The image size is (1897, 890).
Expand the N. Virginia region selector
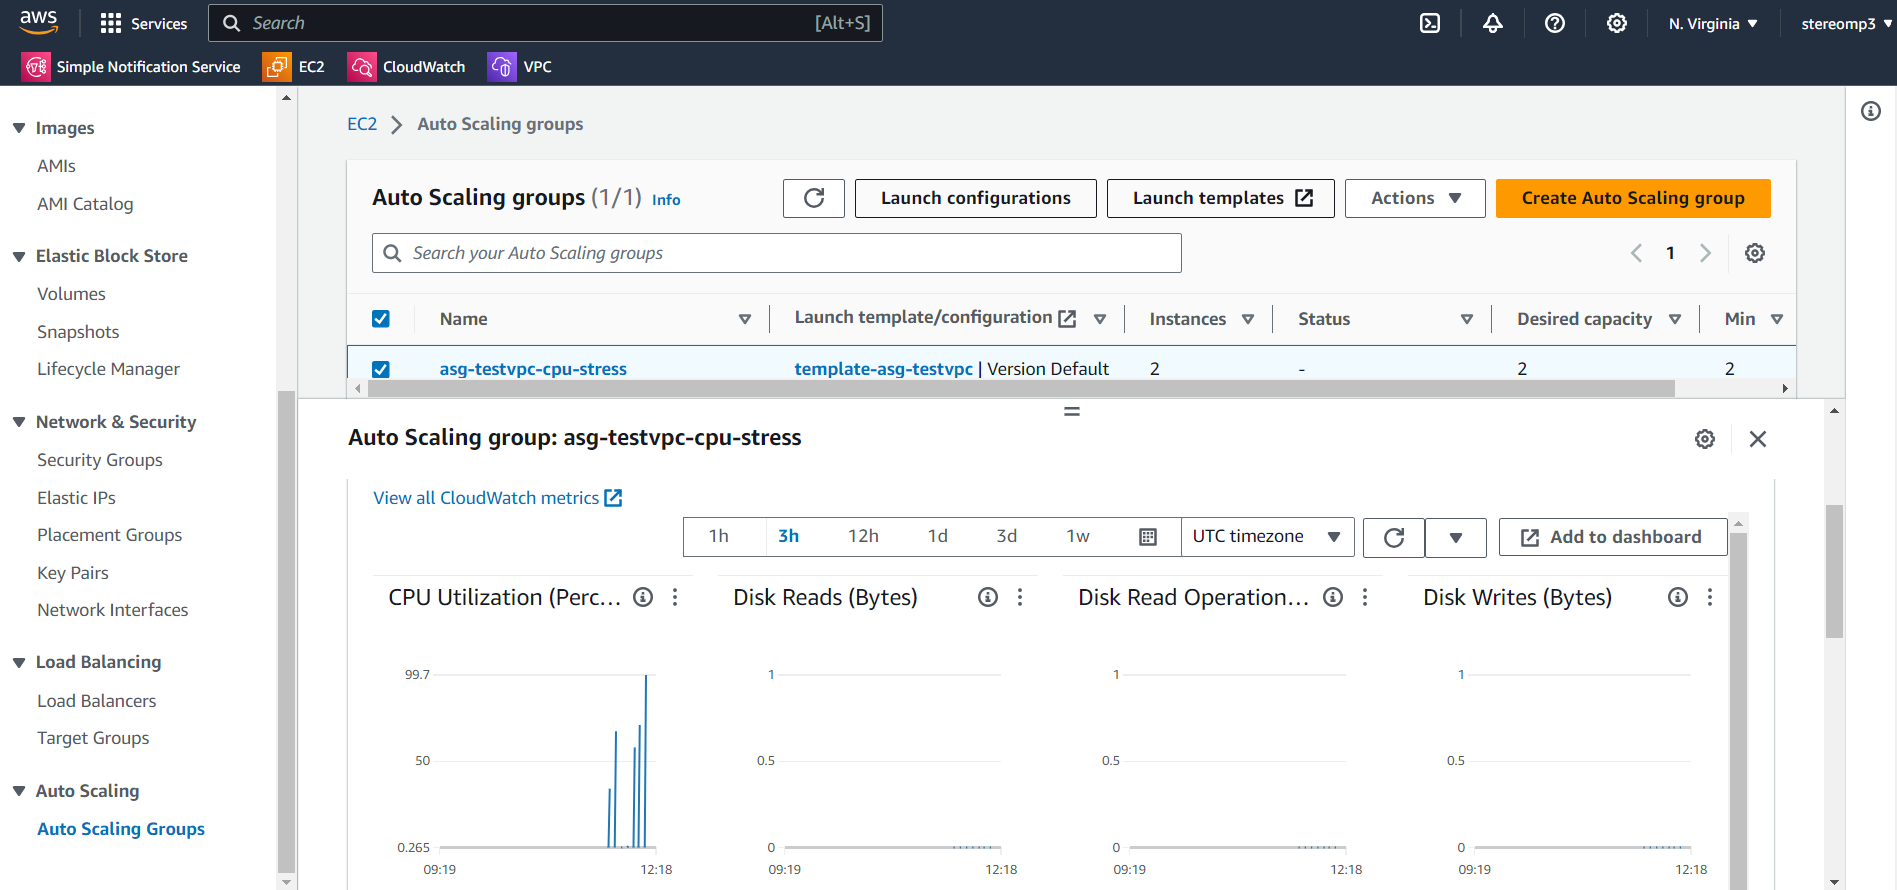tap(1712, 23)
